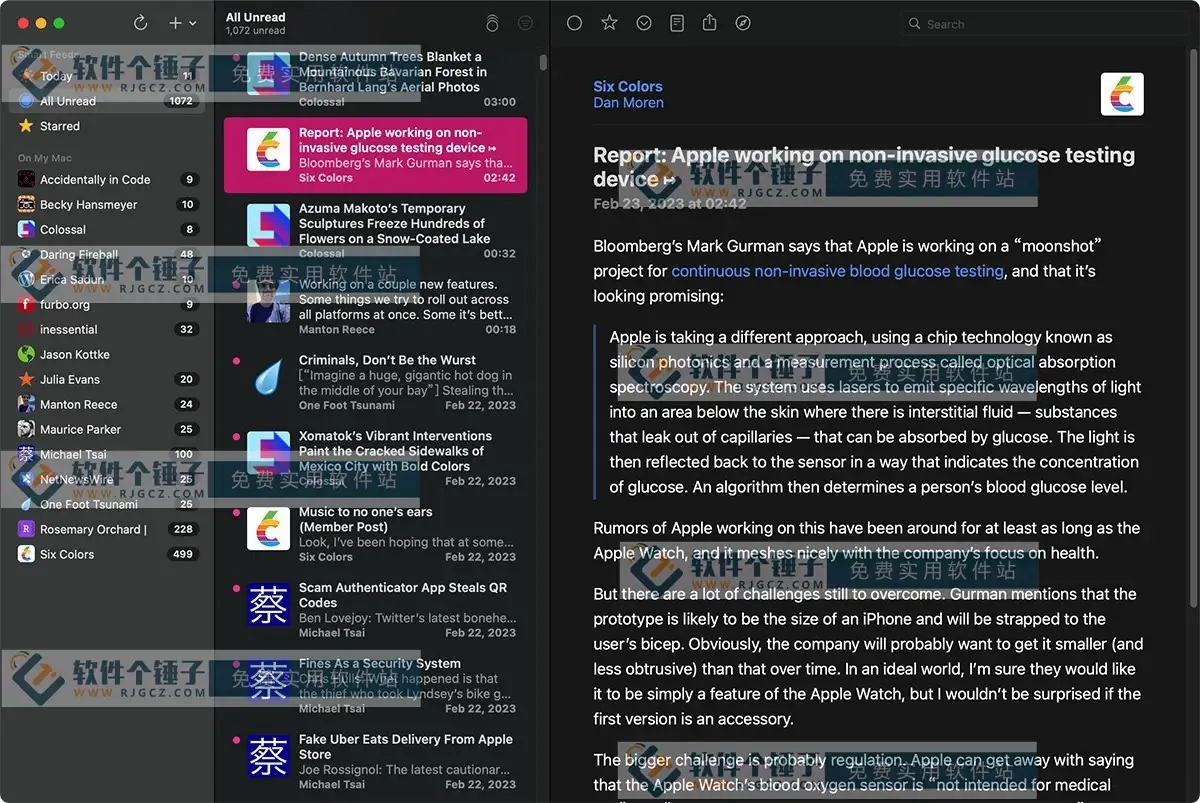Image resolution: width=1200 pixels, height=803 pixels.
Task: Collapse the On My Mac section header
Action: (x=45, y=158)
